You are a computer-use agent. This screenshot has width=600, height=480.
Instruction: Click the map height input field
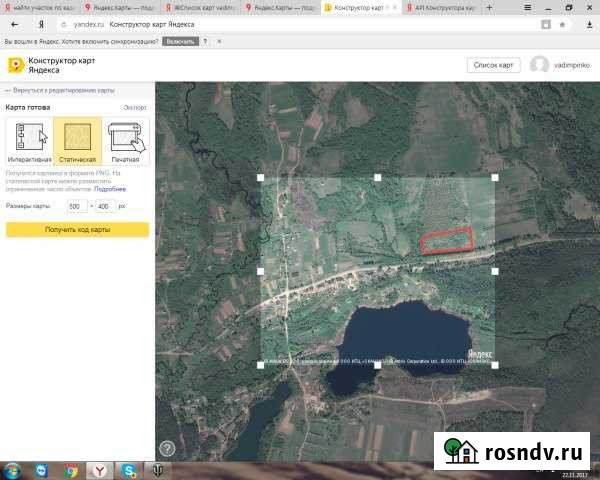[x=104, y=206]
